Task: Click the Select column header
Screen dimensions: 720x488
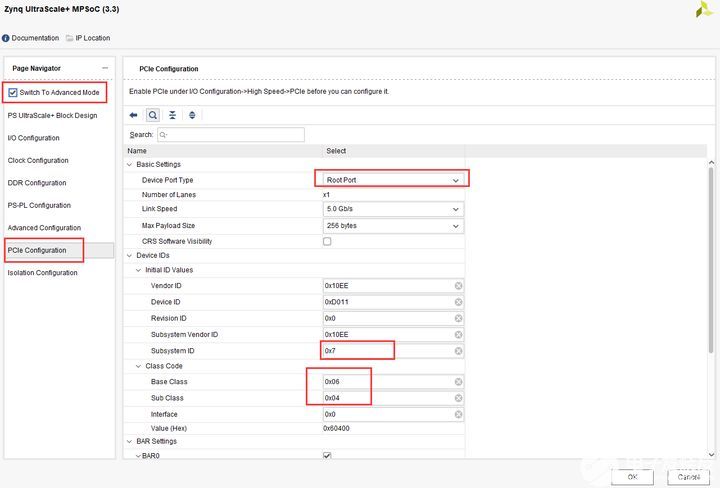Action: (394, 151)
